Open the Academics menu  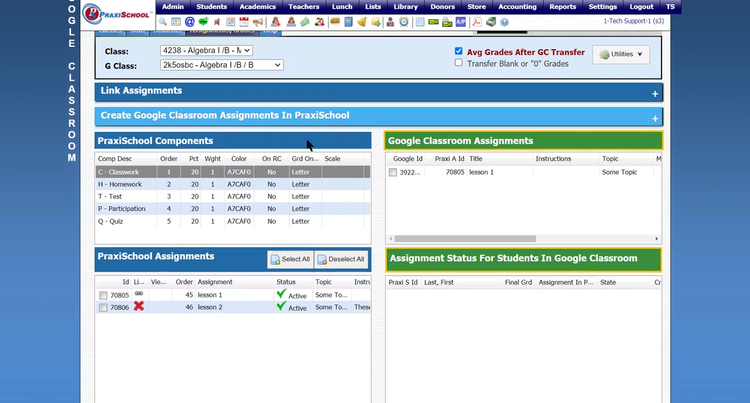tap(257, 7)
